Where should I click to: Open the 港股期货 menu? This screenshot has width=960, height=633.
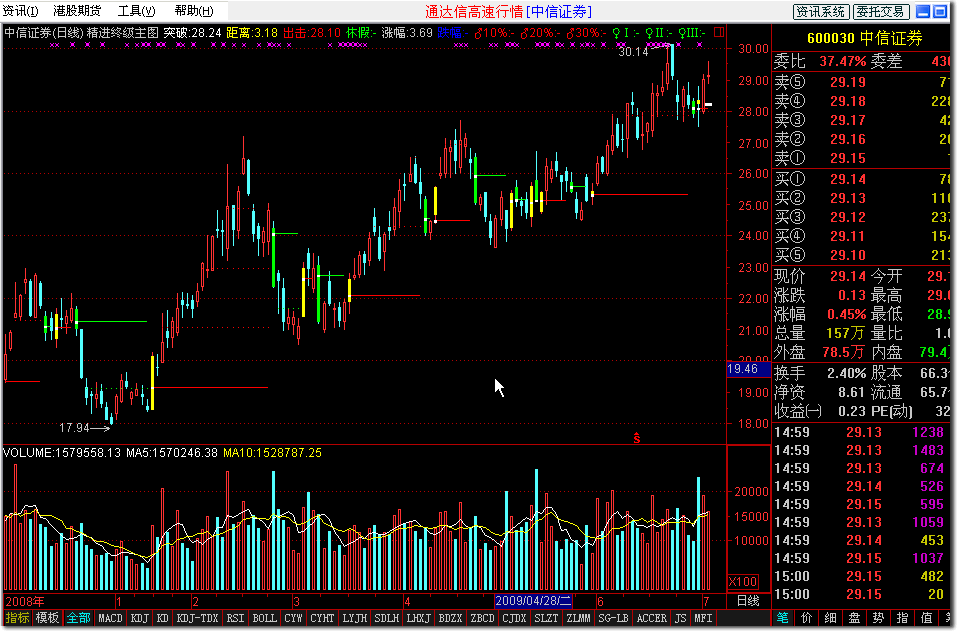coord(78,10)
